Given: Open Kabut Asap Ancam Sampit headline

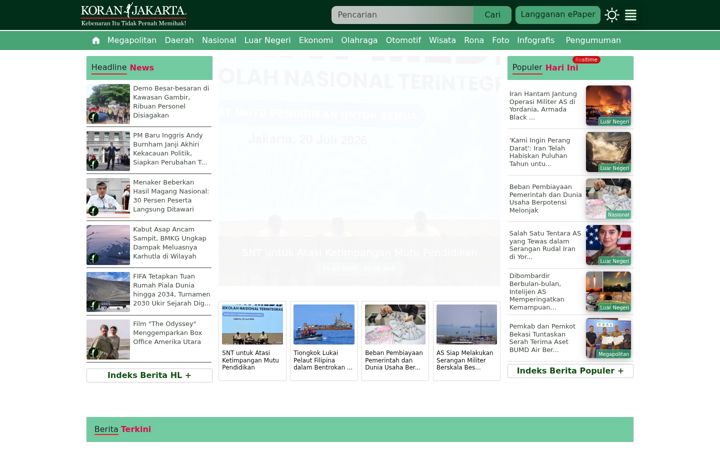Looking at the screenshot, I should click(x=171, y=243).
